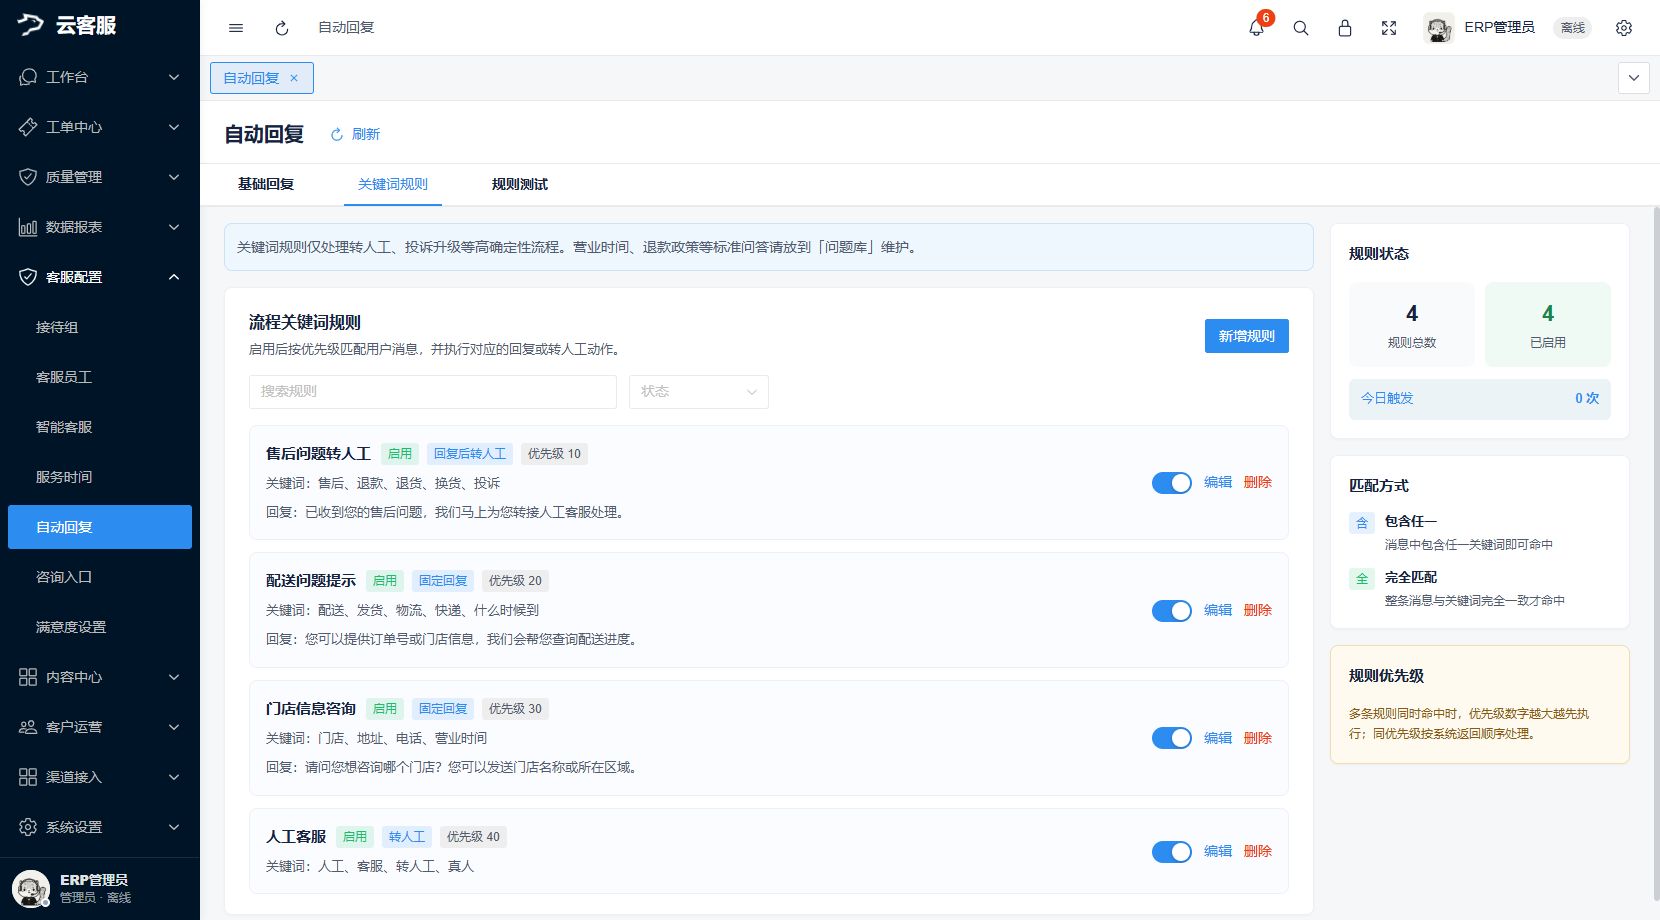Click the reload icon next to breadcrumb
Screen dimensions: 1660x920
point(282,28)
